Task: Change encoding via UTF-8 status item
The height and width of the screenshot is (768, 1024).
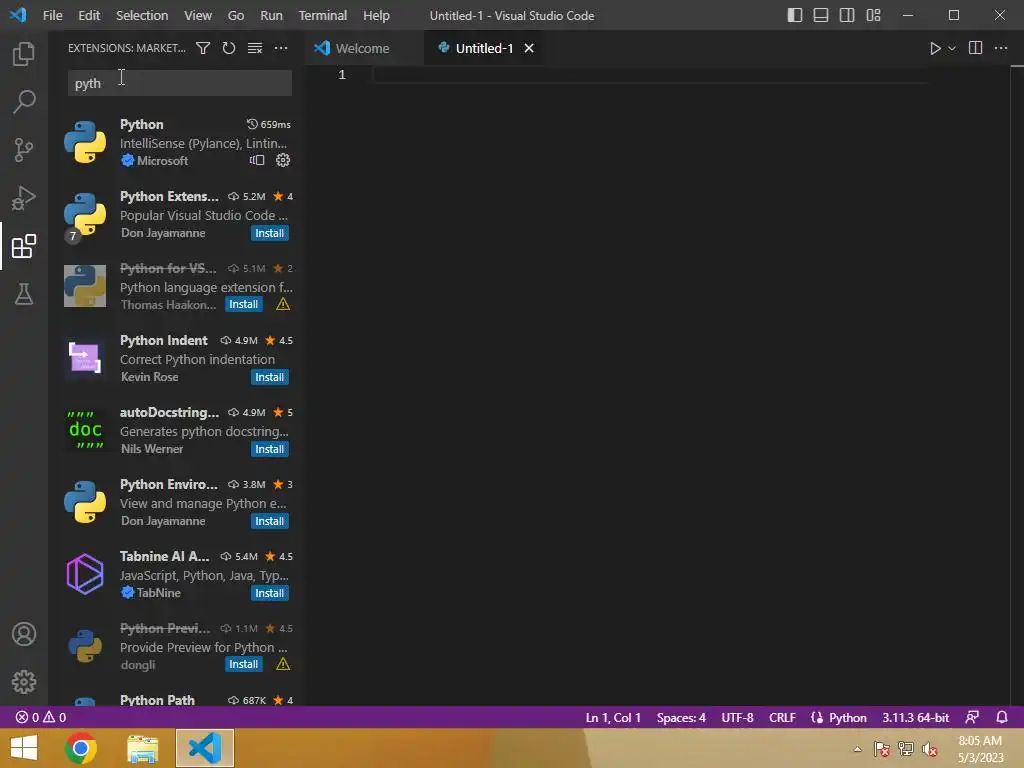Action: click(x=737, y=717)
